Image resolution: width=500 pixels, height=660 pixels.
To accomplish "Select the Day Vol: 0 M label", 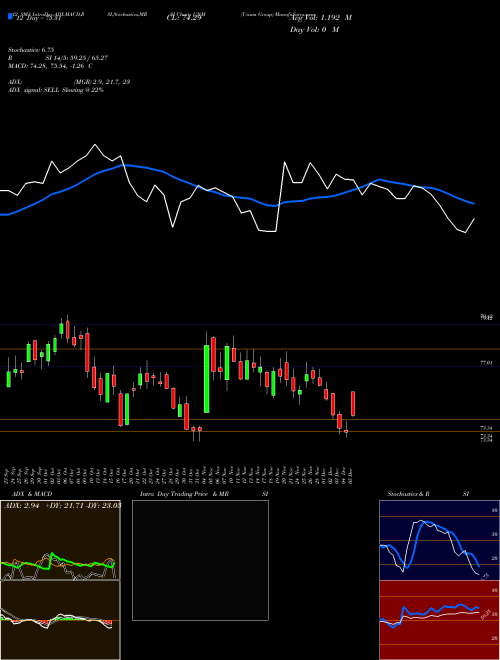I will coord(314,30).
